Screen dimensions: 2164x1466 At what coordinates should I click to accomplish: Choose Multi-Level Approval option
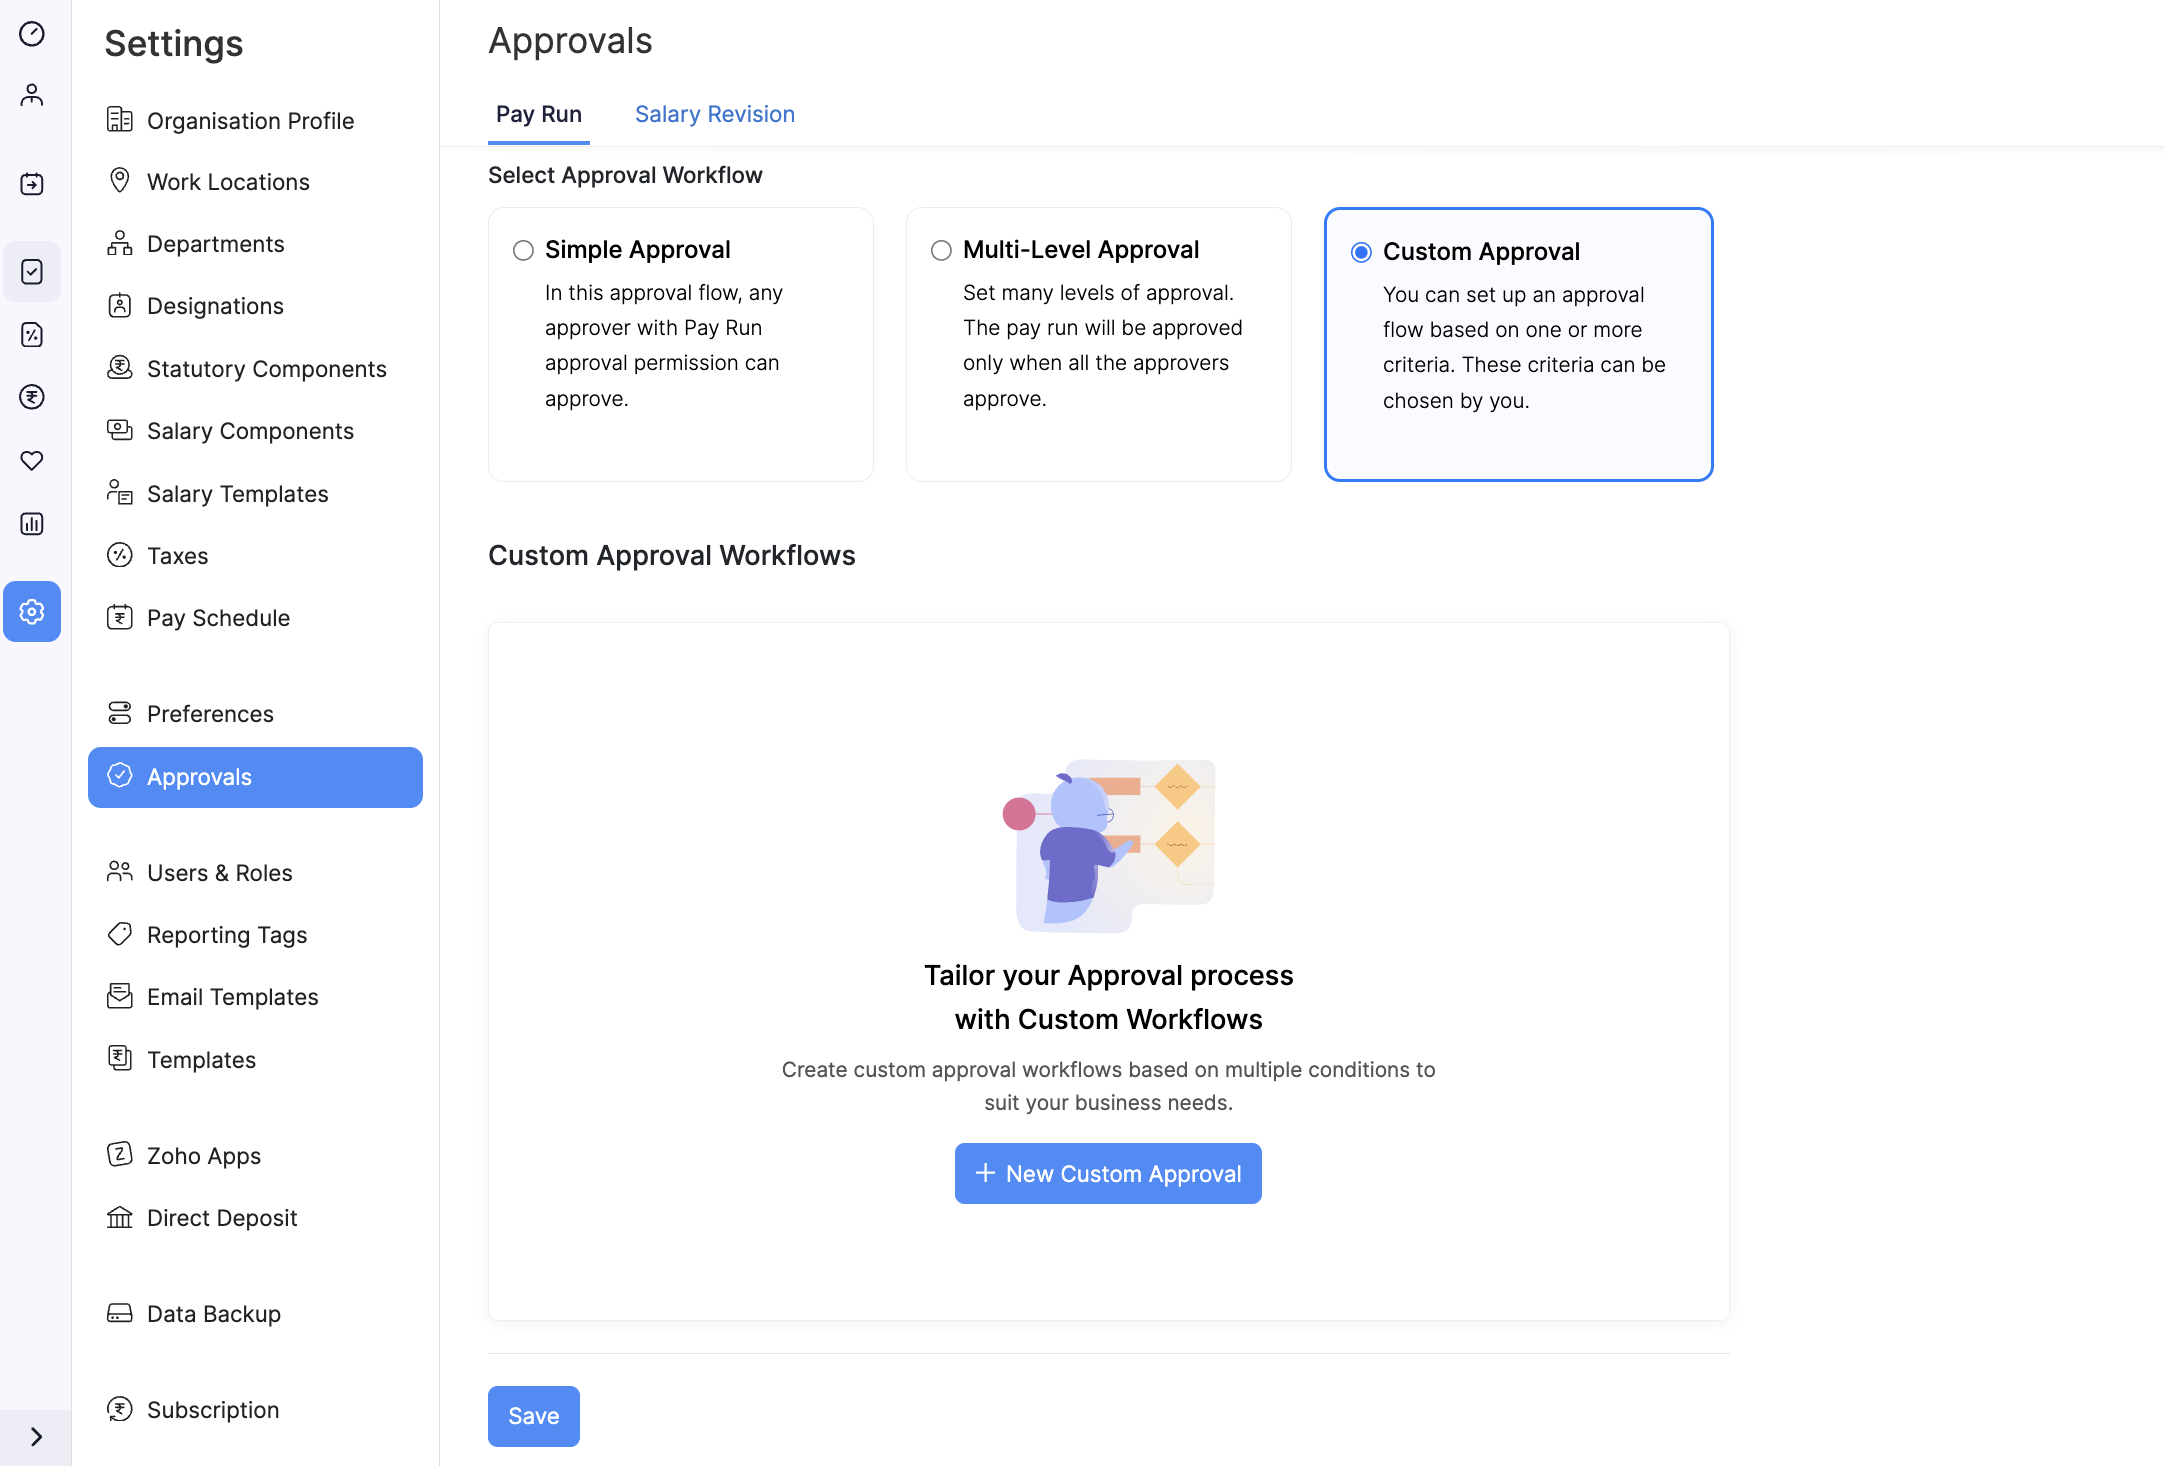(x=940, y=250)
